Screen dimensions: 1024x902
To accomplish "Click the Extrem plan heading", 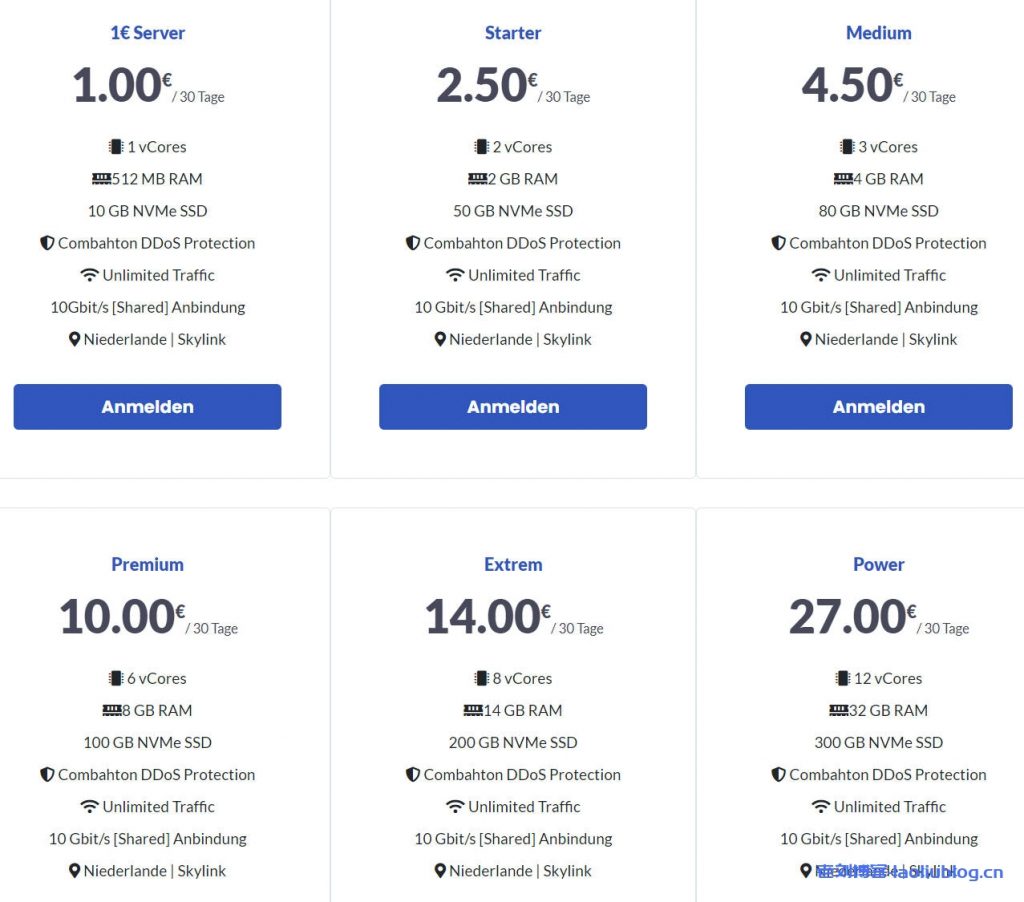I will click(x=512, y=564).
